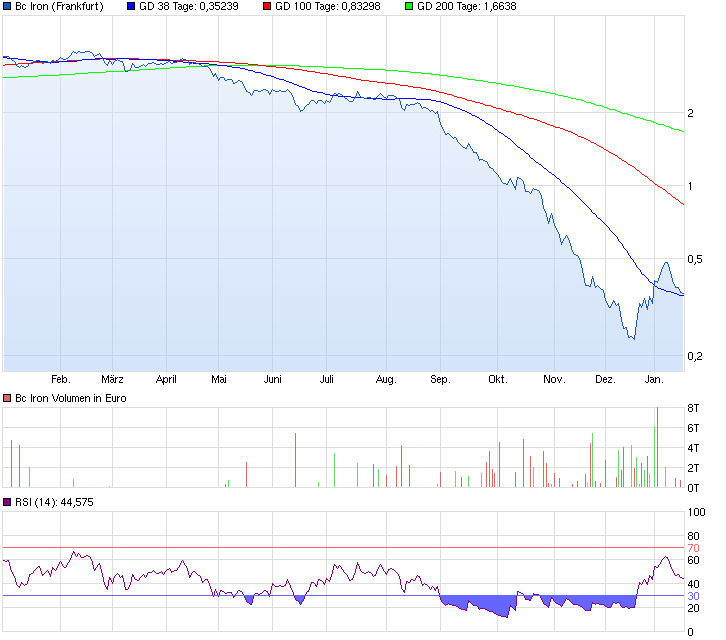Screen dimensions: 726x640
Task: Click the tallest red volume bar in January
Action: tap(657, 447)
